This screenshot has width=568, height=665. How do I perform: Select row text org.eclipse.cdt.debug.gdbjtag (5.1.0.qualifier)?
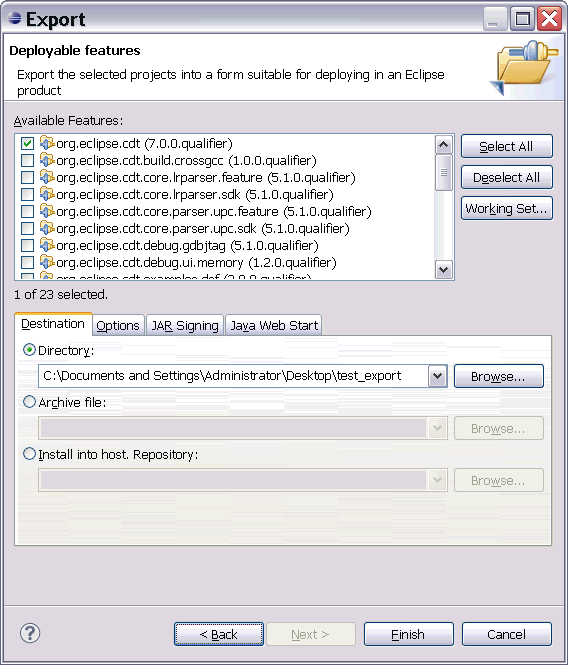(x=187, y=246)
